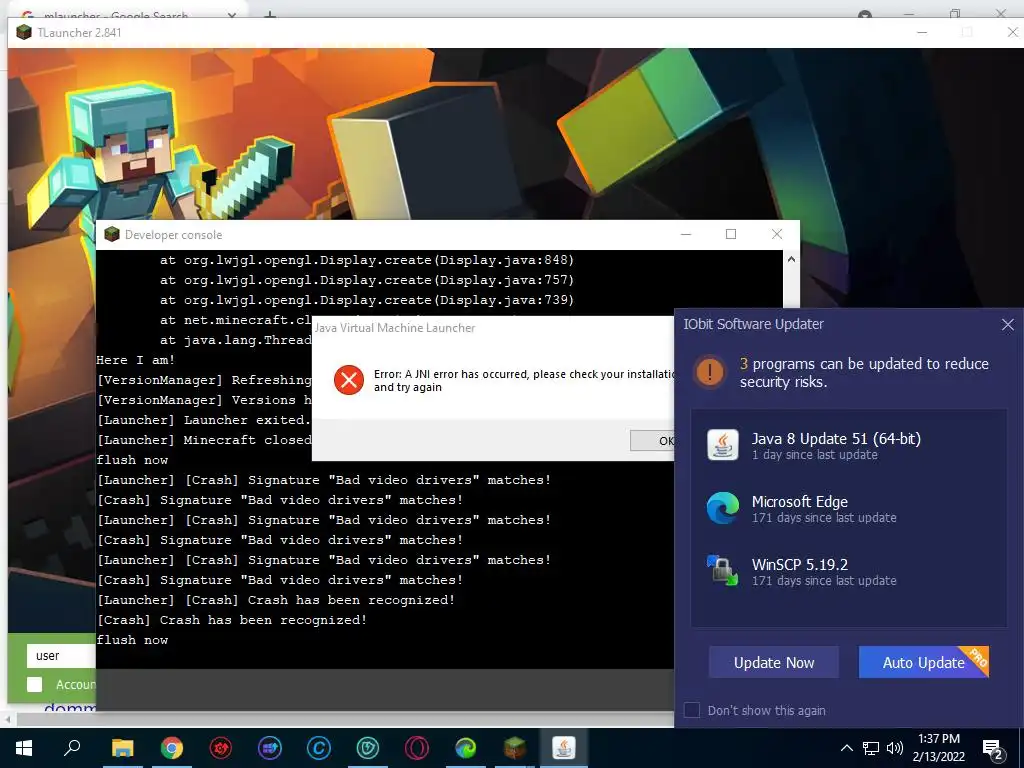
Task: Open the Windows Start menu
Action: (24, 748)
